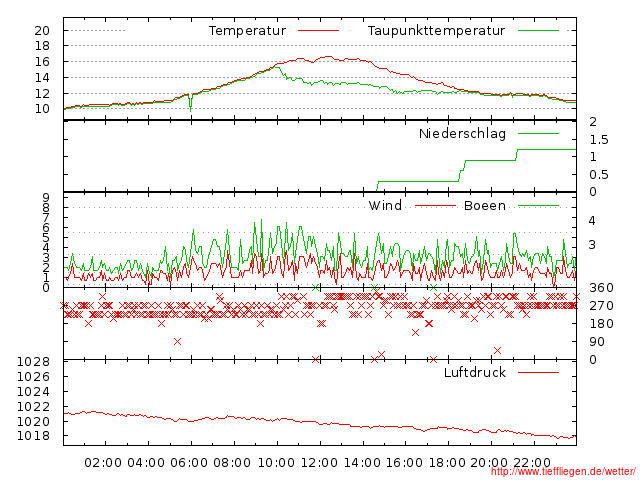Click the Temperatur legend label
The width and height of the screenshot is (640, 480).
pyautogui.click(x=247, y=31)
